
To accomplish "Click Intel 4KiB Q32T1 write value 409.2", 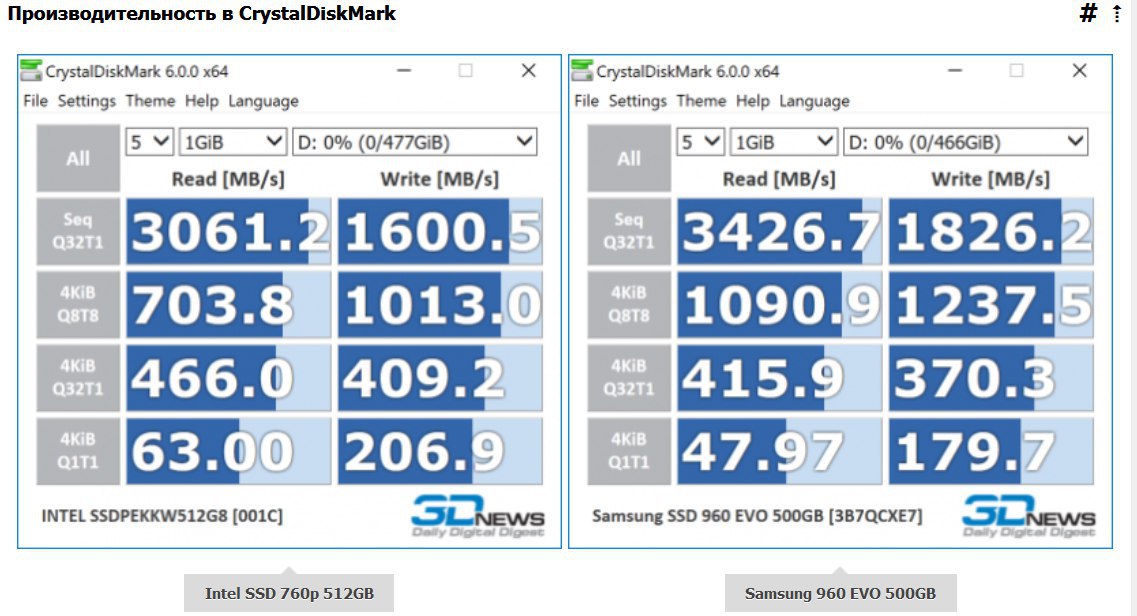I will 440,378.
